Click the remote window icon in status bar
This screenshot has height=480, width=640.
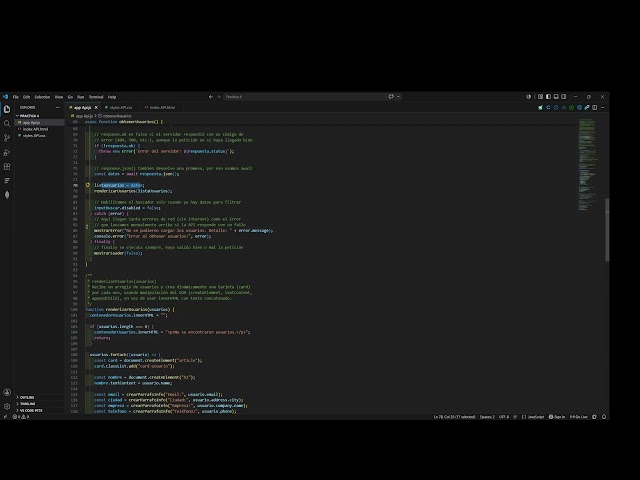[x=5, y=417]
